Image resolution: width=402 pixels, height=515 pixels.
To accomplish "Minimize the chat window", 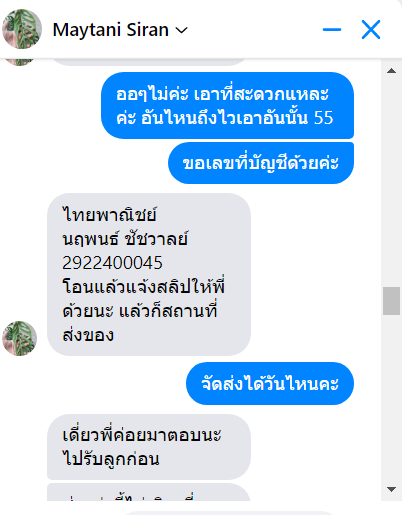I will [x=332, y=30].
